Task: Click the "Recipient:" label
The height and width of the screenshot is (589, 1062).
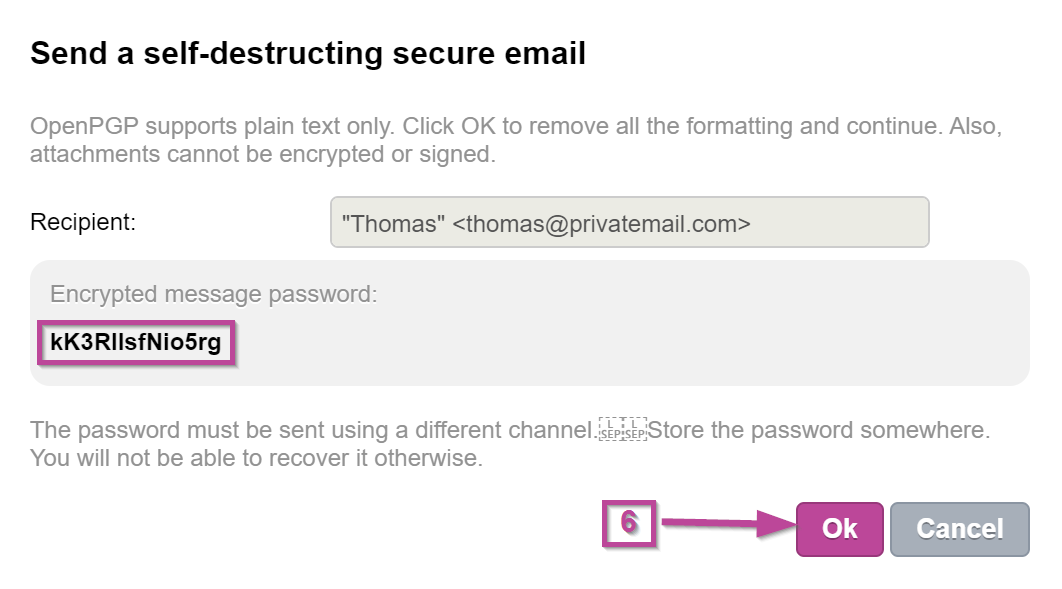Action: pyautogui.click(x=83, y=222)
